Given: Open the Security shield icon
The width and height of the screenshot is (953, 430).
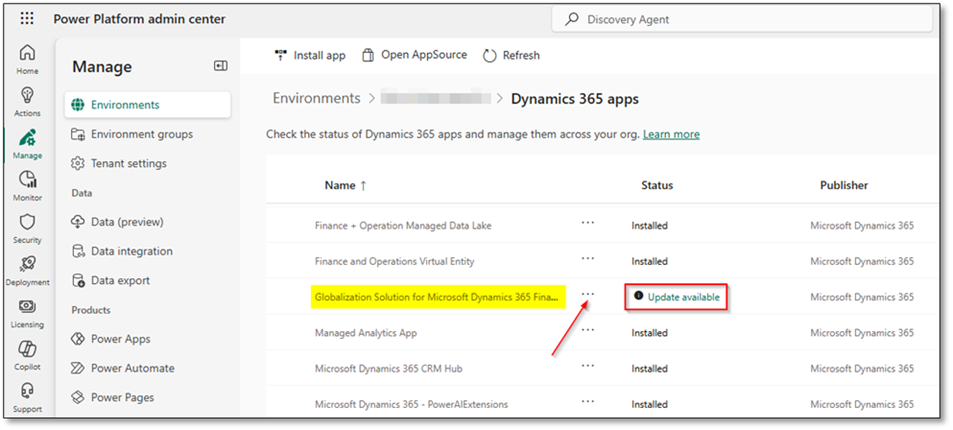Looking at the screenshot, I should coord(27,228).
